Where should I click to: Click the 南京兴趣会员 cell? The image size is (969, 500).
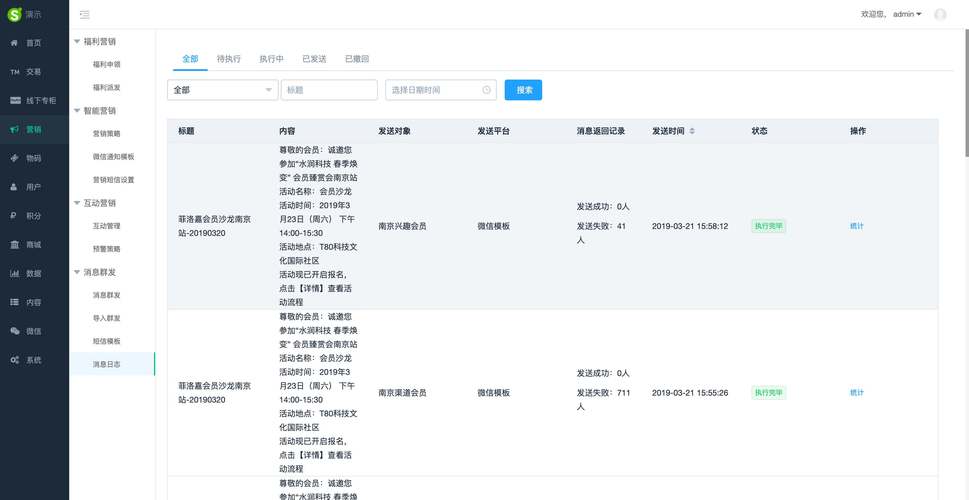point(402,226)
